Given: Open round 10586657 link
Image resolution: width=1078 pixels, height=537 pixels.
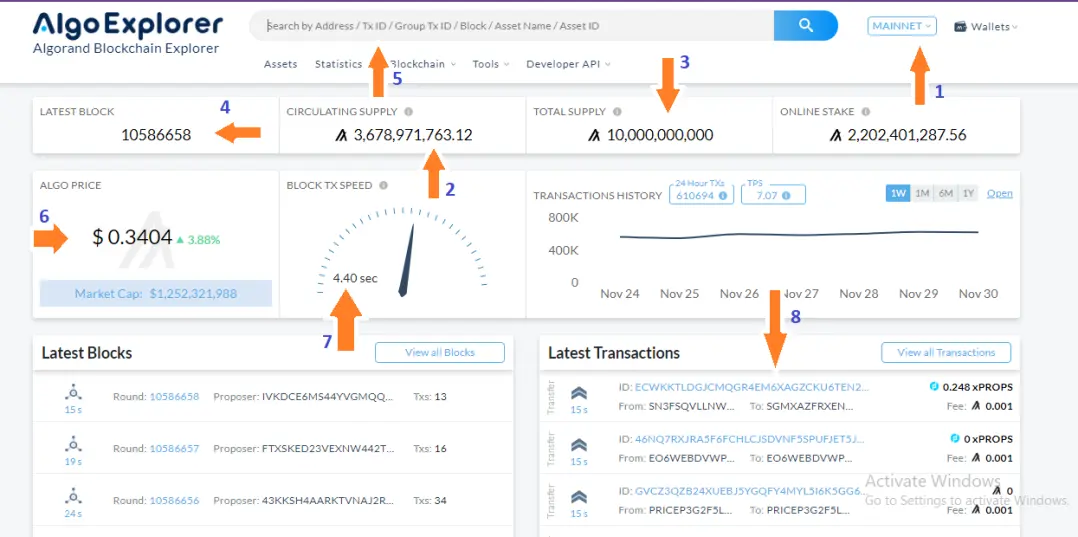Looking at the screenshot, I should tap(175, 448).
